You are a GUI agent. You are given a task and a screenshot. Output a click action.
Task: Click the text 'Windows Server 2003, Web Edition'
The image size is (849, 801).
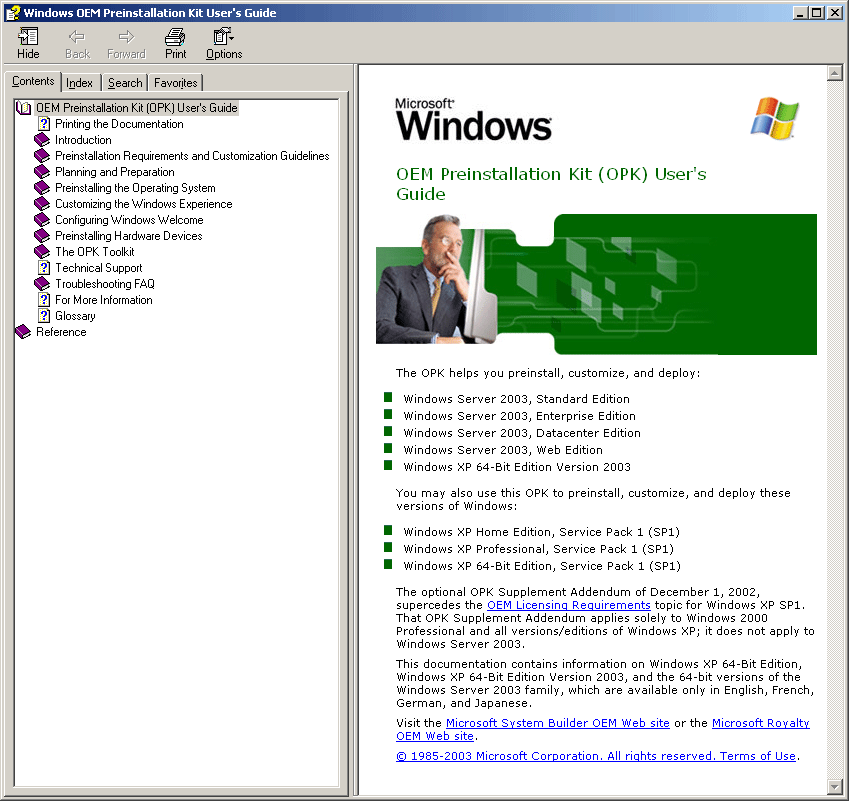(503, 450)
